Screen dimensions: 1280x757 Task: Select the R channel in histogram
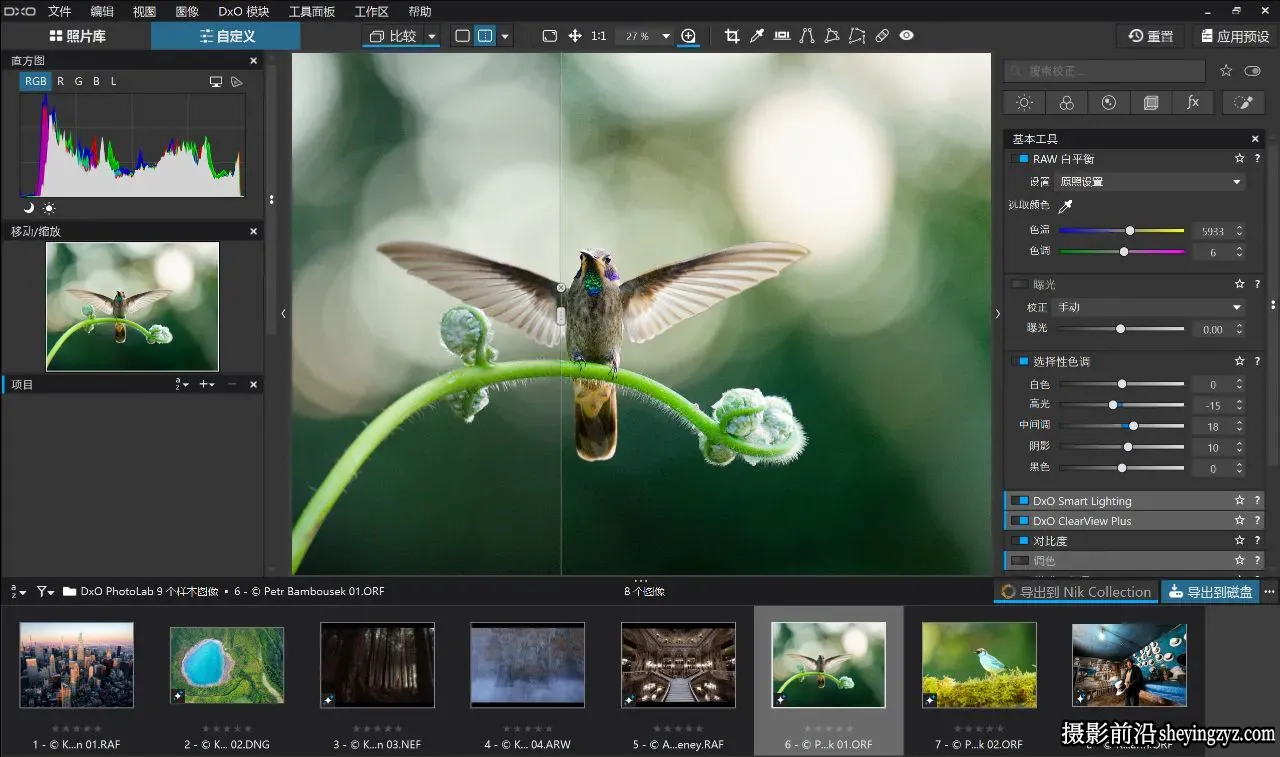click(61, 81)
